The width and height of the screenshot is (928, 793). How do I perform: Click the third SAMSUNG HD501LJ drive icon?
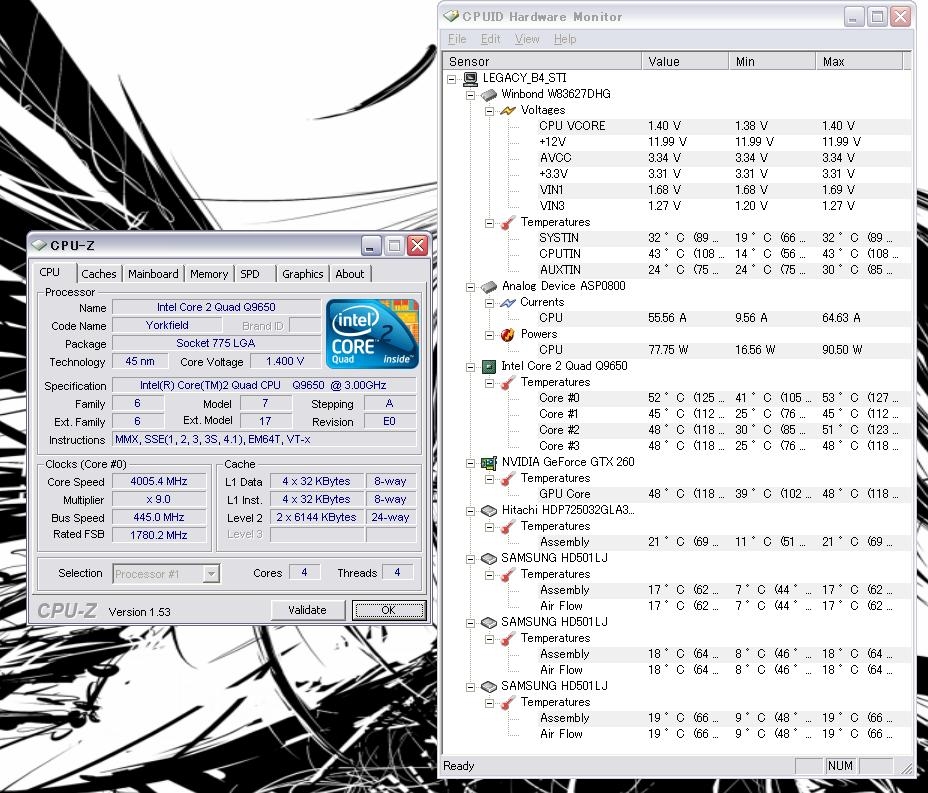(x=489, y=686)
